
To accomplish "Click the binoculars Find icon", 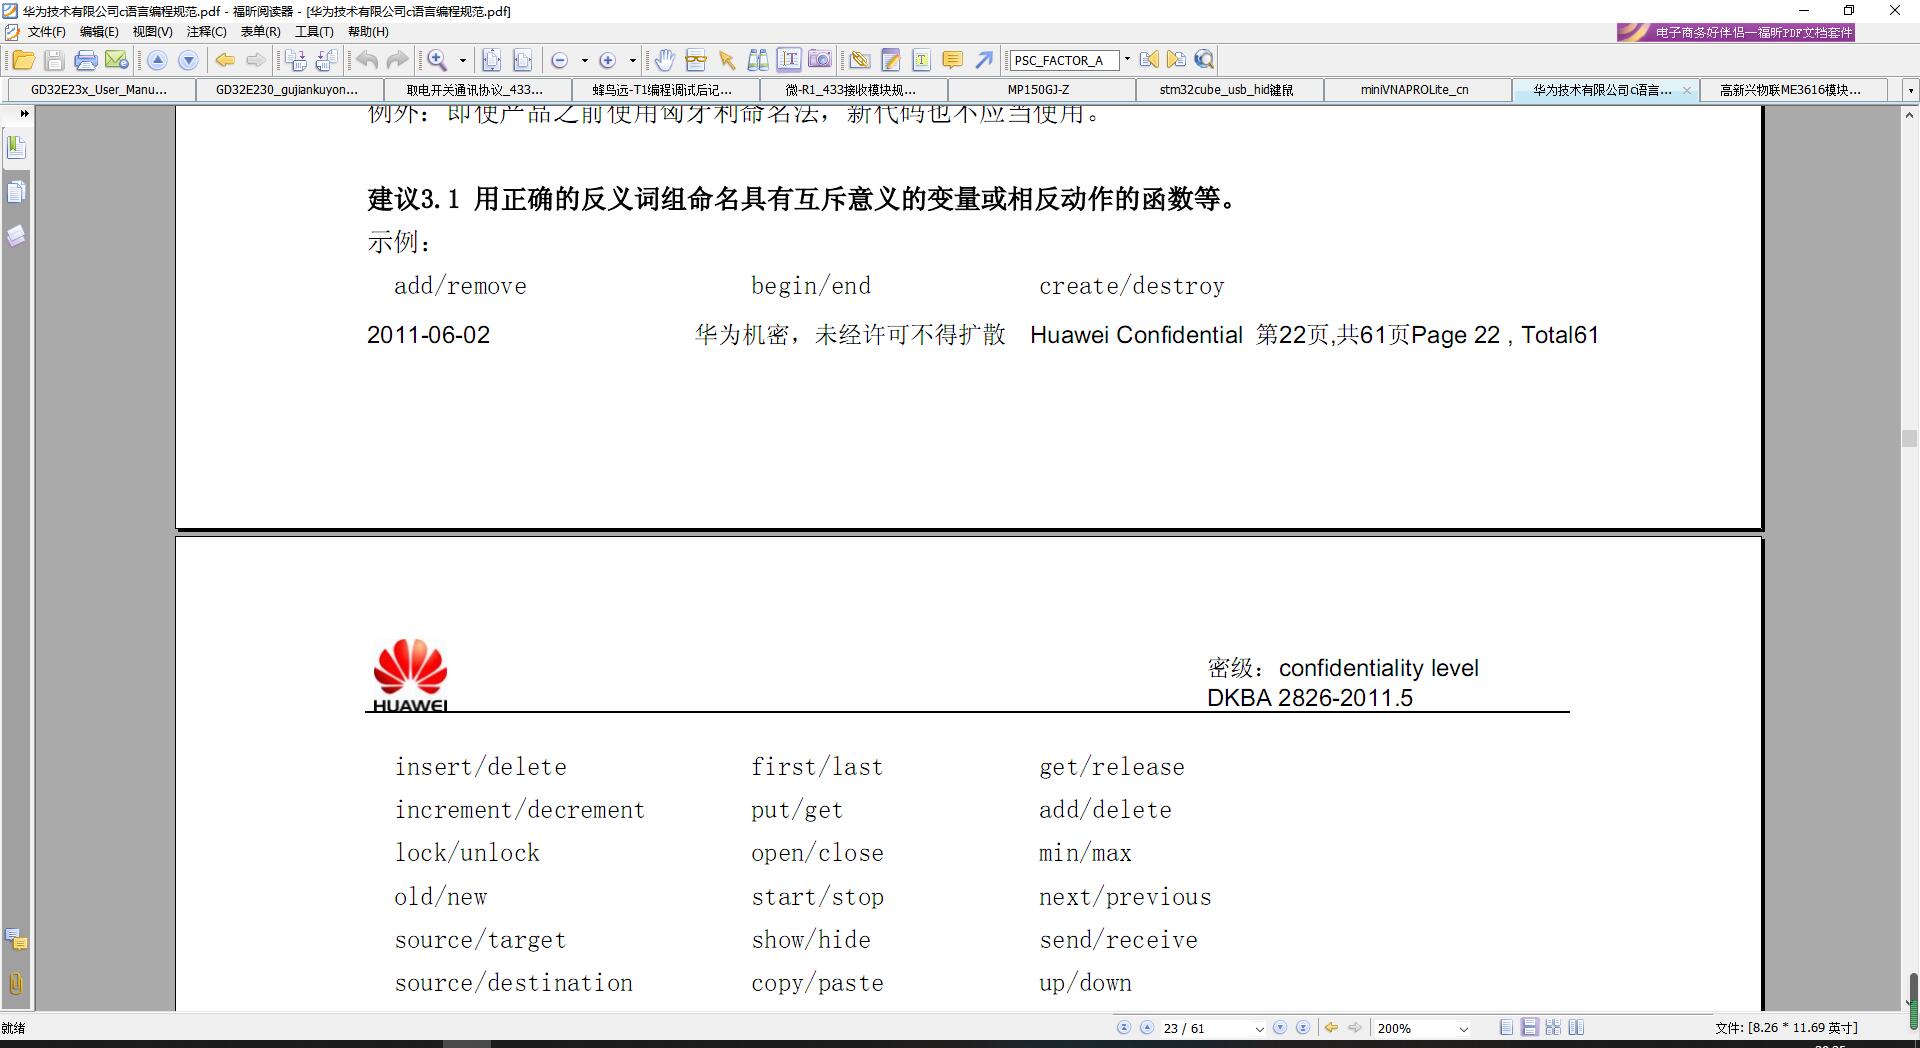I will click(758, 60).
